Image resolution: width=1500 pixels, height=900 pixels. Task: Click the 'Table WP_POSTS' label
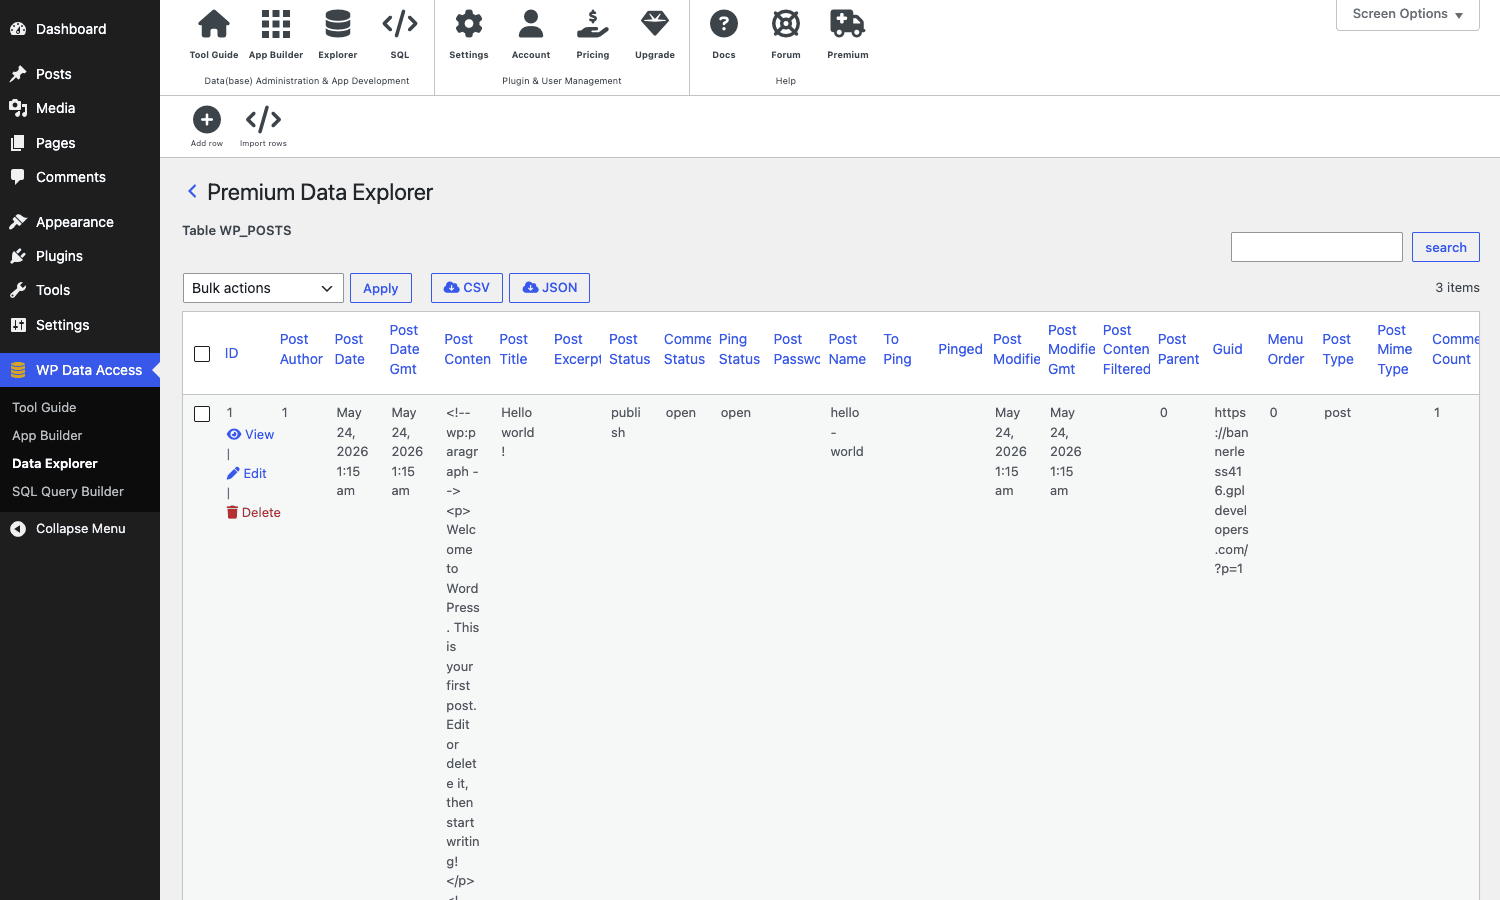(x=237, y=230)
